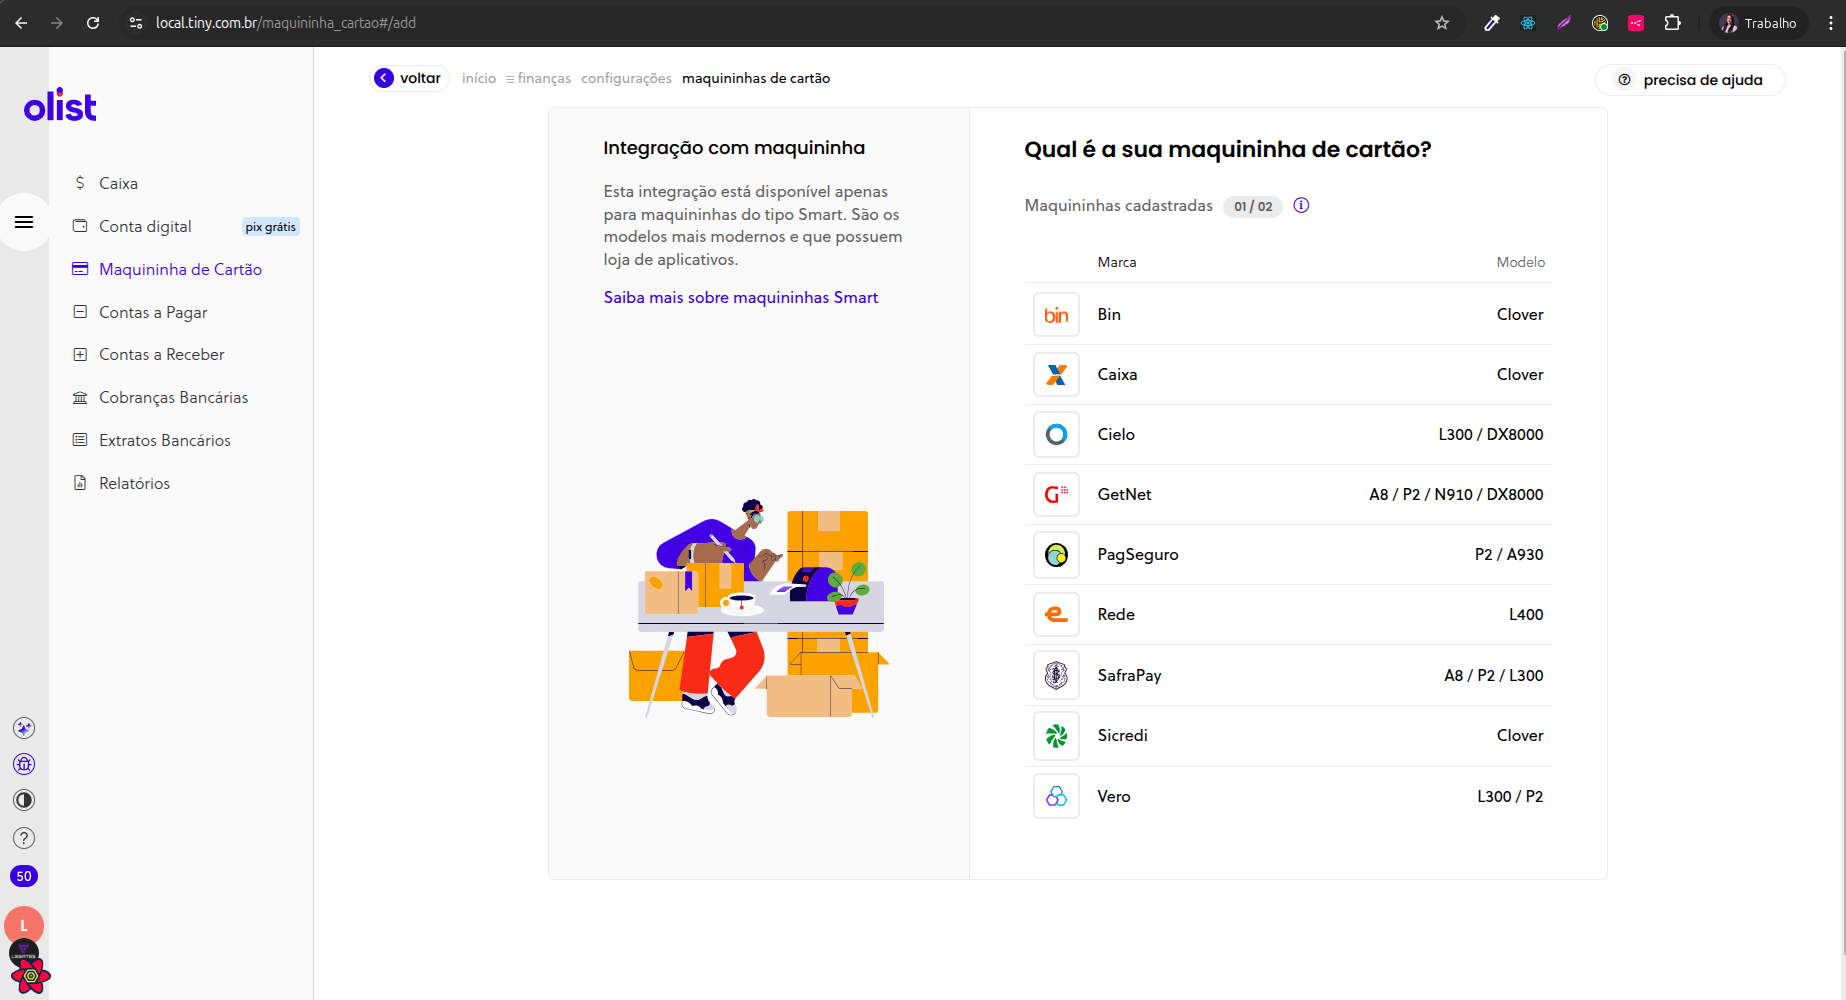Click the sparkle AI icon in sidebar
Viewport: 1846px width, 1000px height.
(24, 728)
